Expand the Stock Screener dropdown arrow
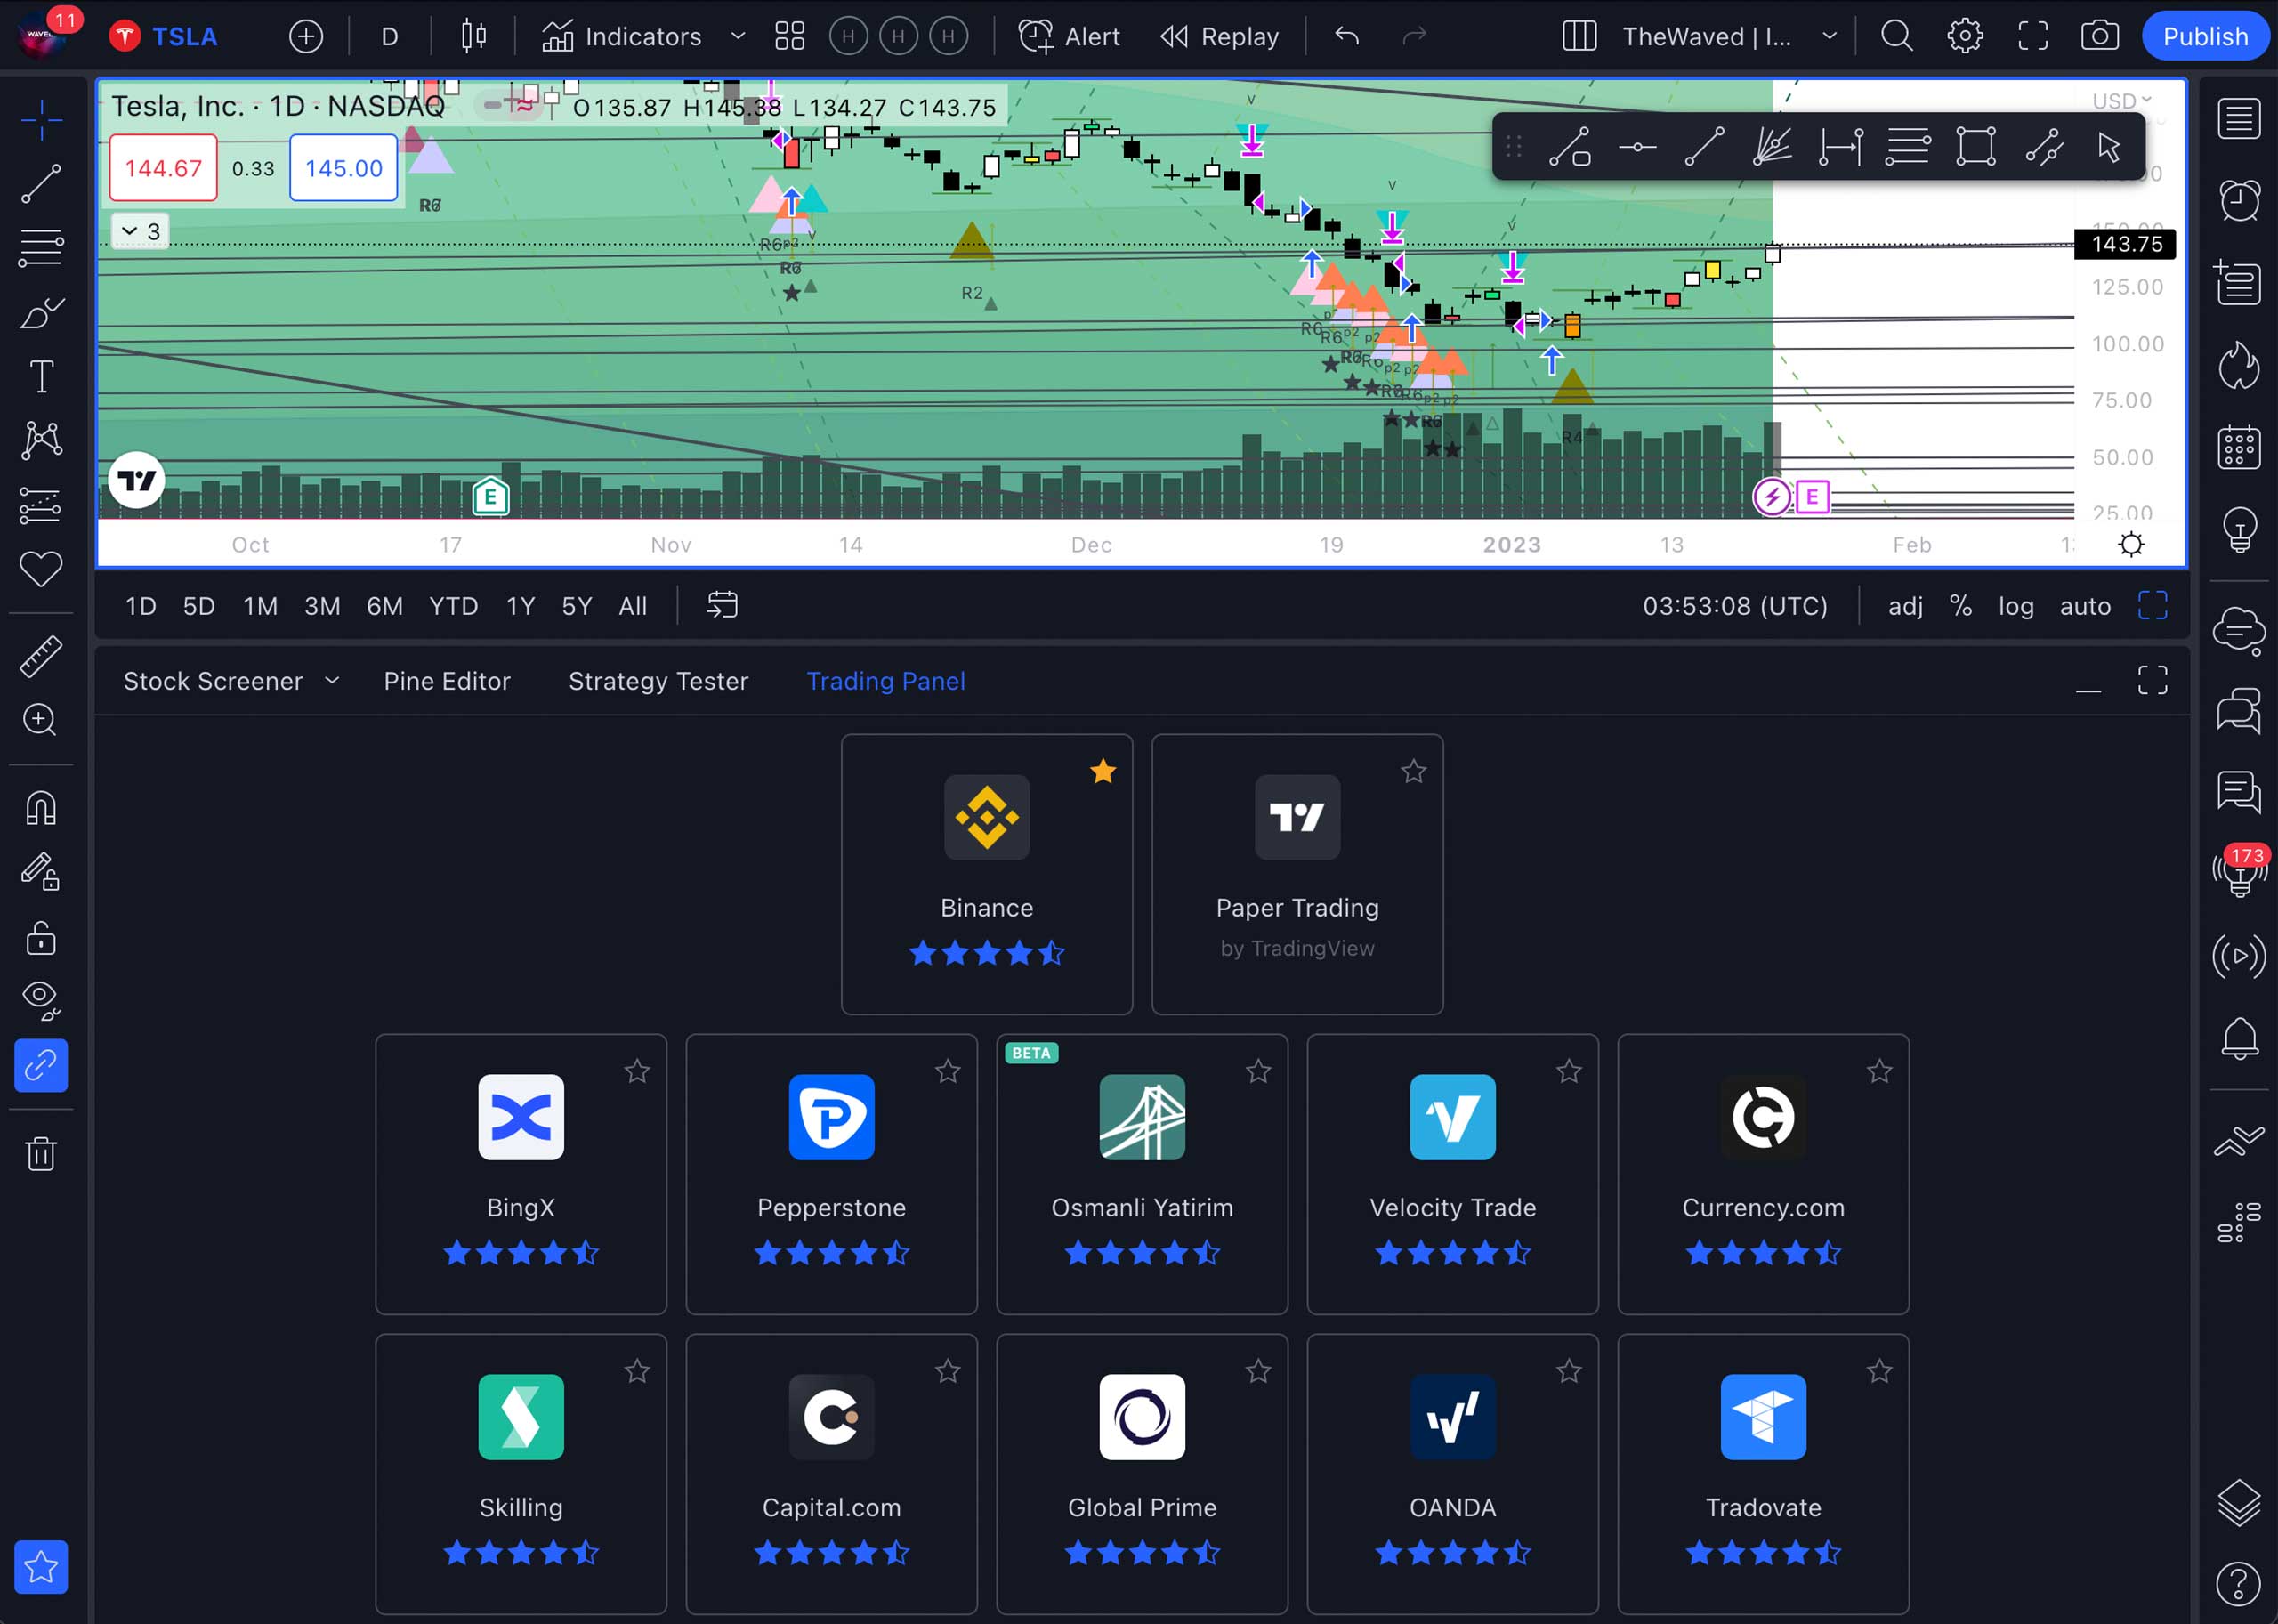The image size is (2278, 1624). point(332,681)
